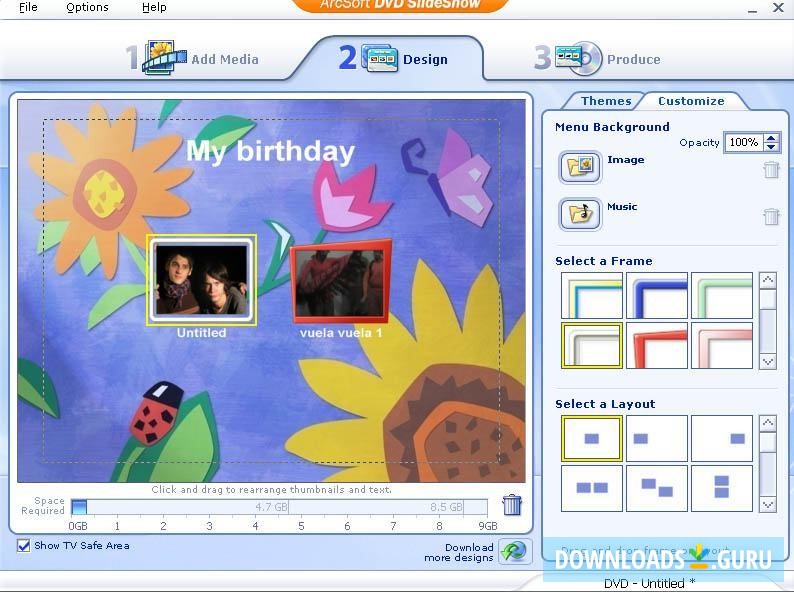Click the 4.7 GB capacity marker
This screenshot has height=592, width=794.
[271, 507]
